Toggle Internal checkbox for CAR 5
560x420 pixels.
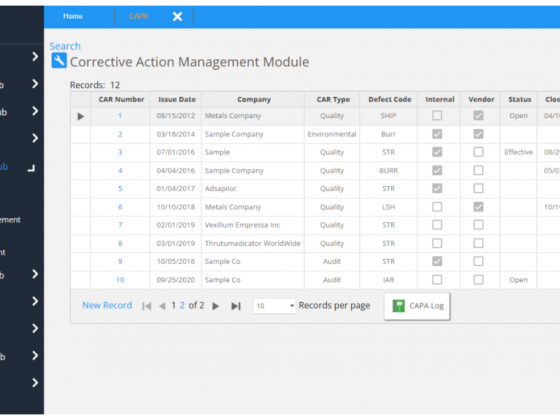(x=437, y=188)
